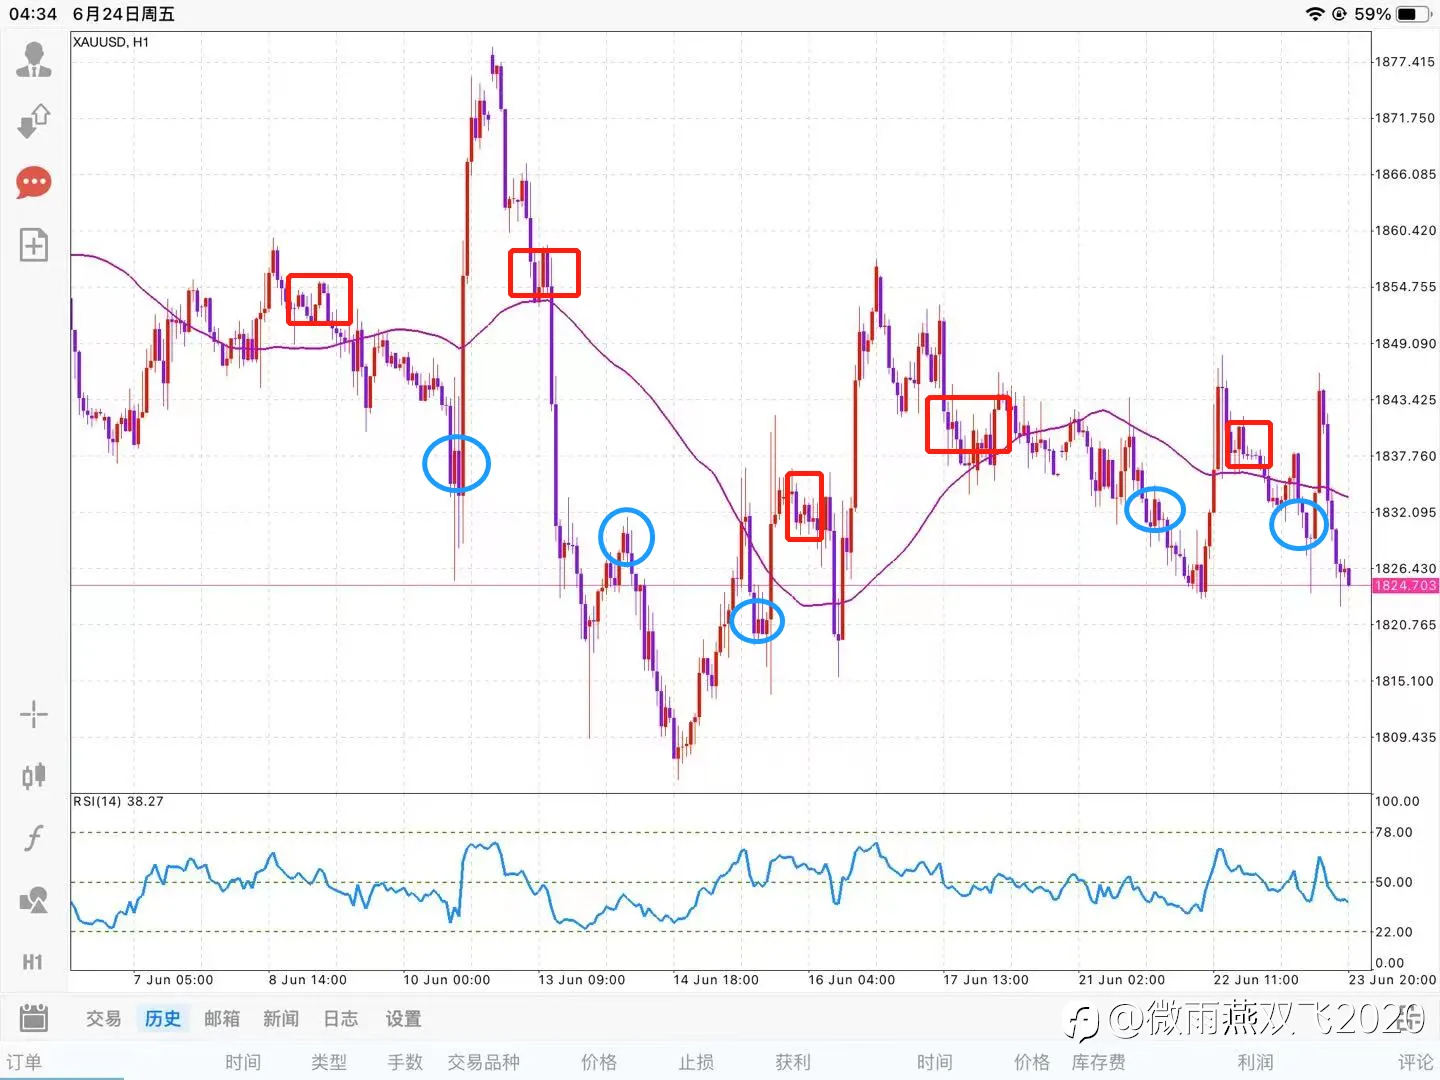Switch to the 设置 tab
Screen dimensions: 1440x1080
tap(403, 1019)
